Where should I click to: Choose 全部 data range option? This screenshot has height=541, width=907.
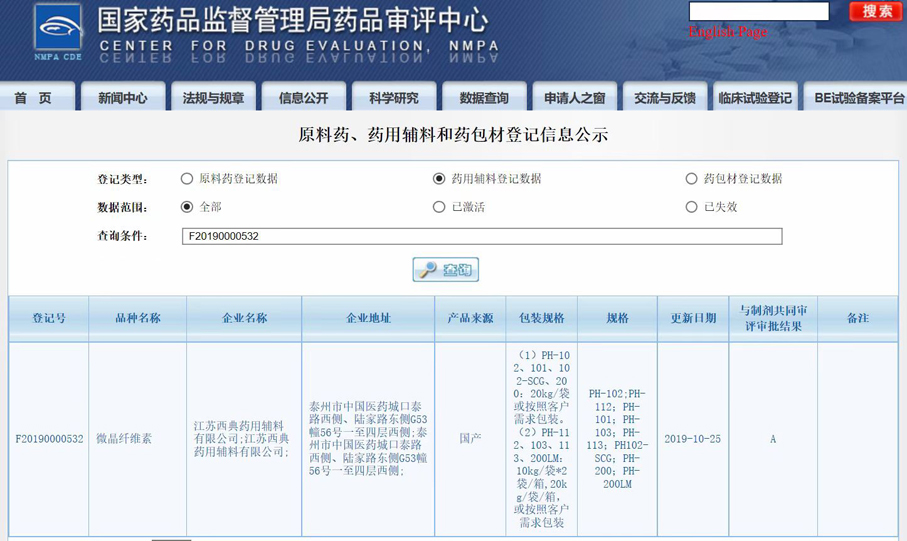coord(187,207)
